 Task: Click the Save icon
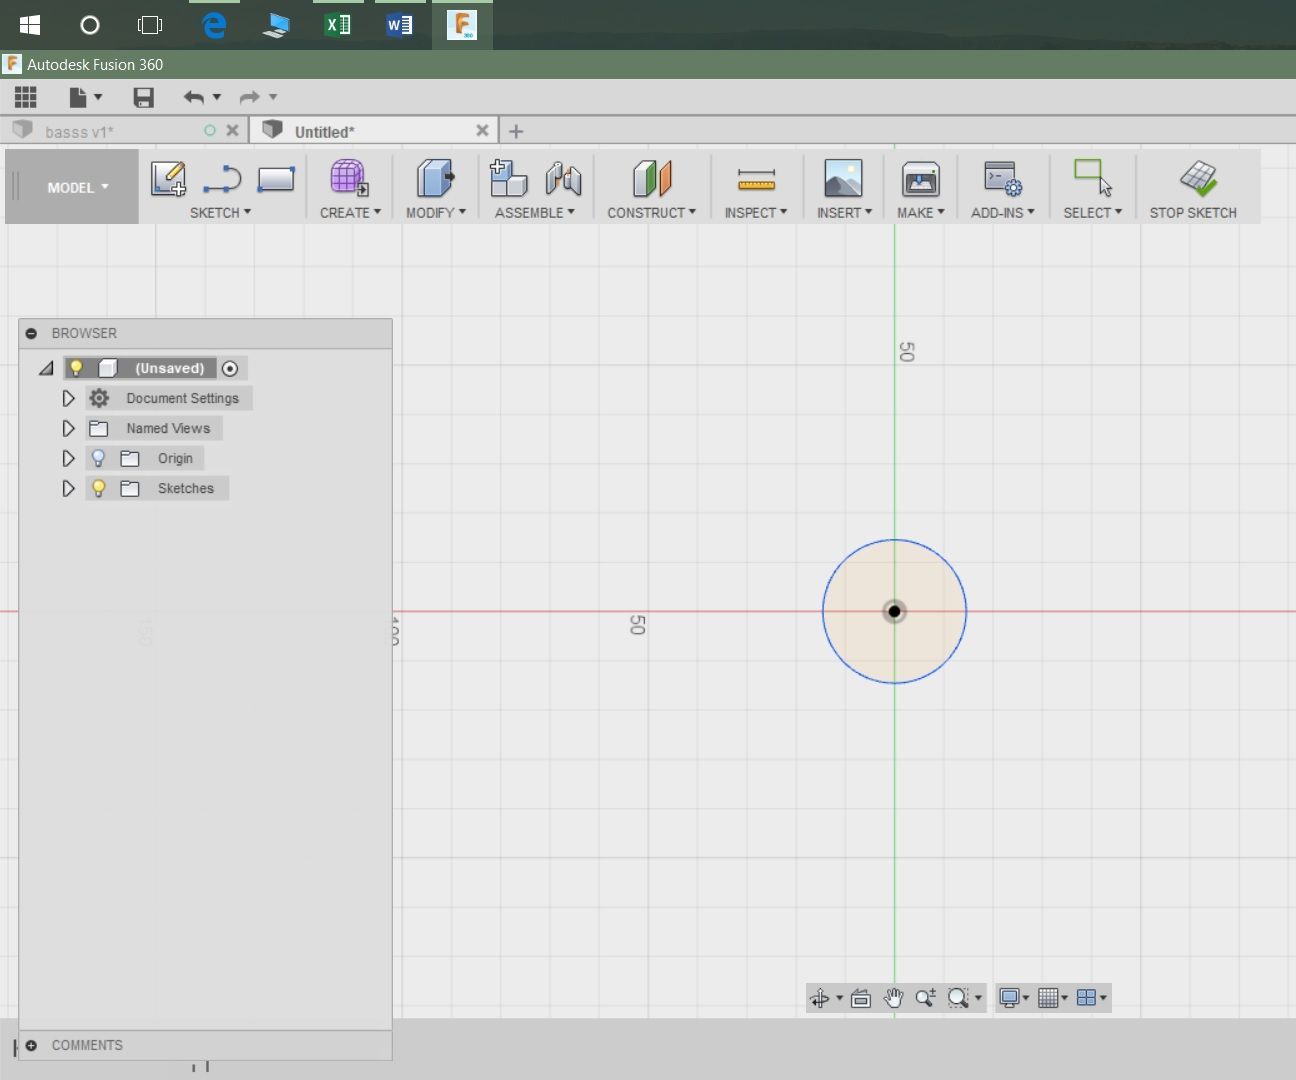[x=143, y=97]
